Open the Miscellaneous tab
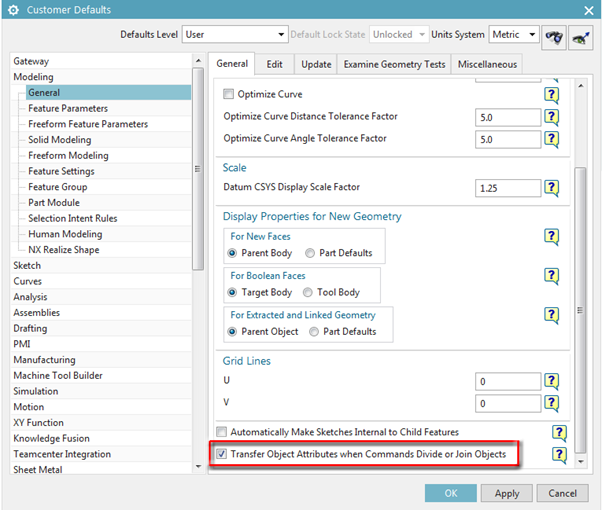Image resolution: width=602 pixels, height=510 pixels. click(x=487, y=64)
